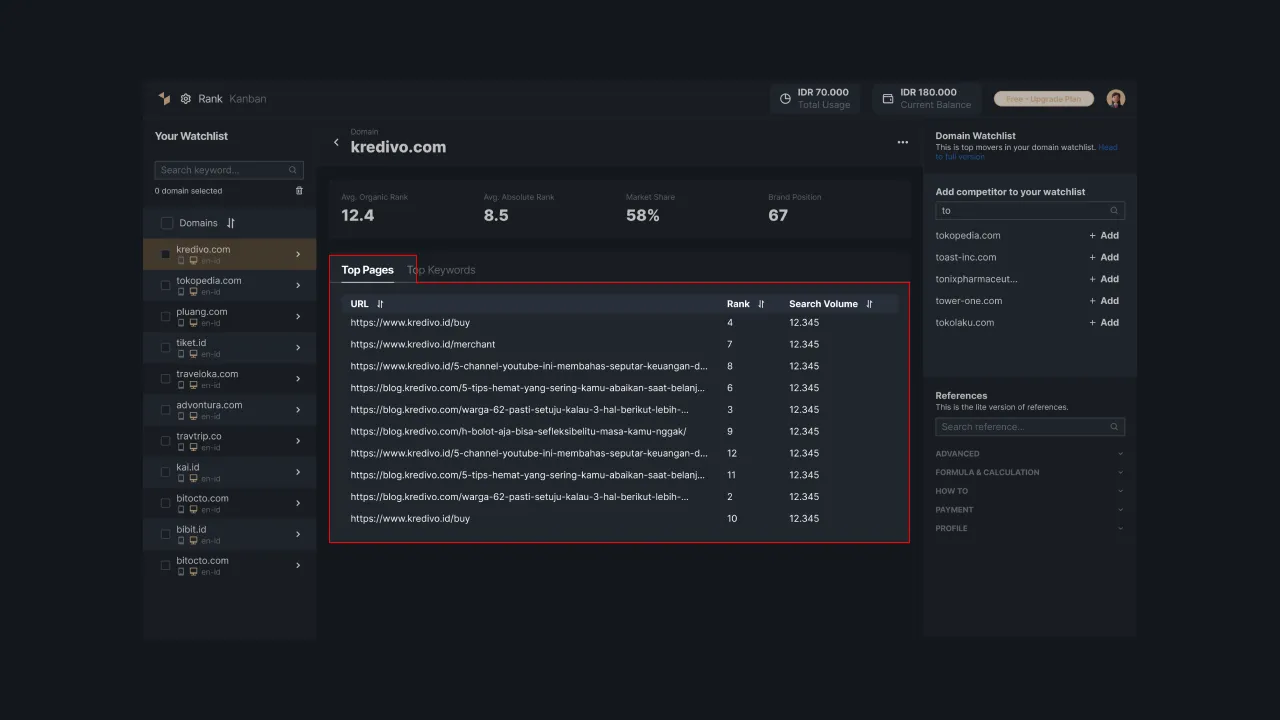The image size is (1280, 720).
Task: Sort table by Search Volume column
Action: [x=869, y=304]
